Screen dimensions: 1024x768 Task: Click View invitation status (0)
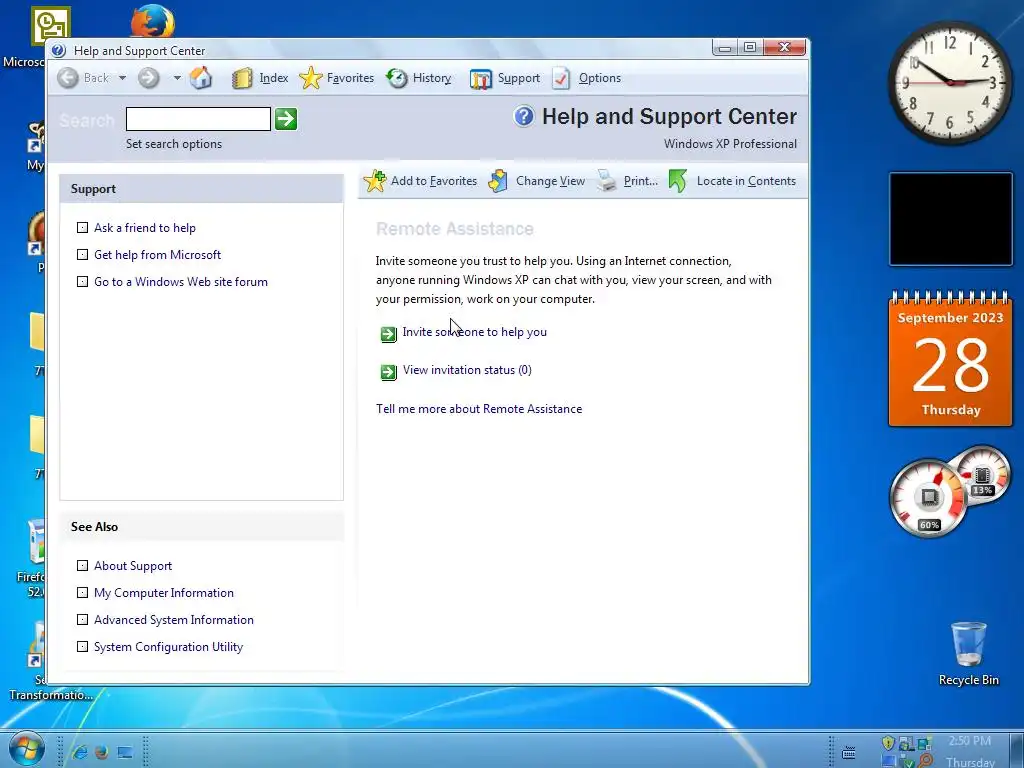tap(468, 370)
